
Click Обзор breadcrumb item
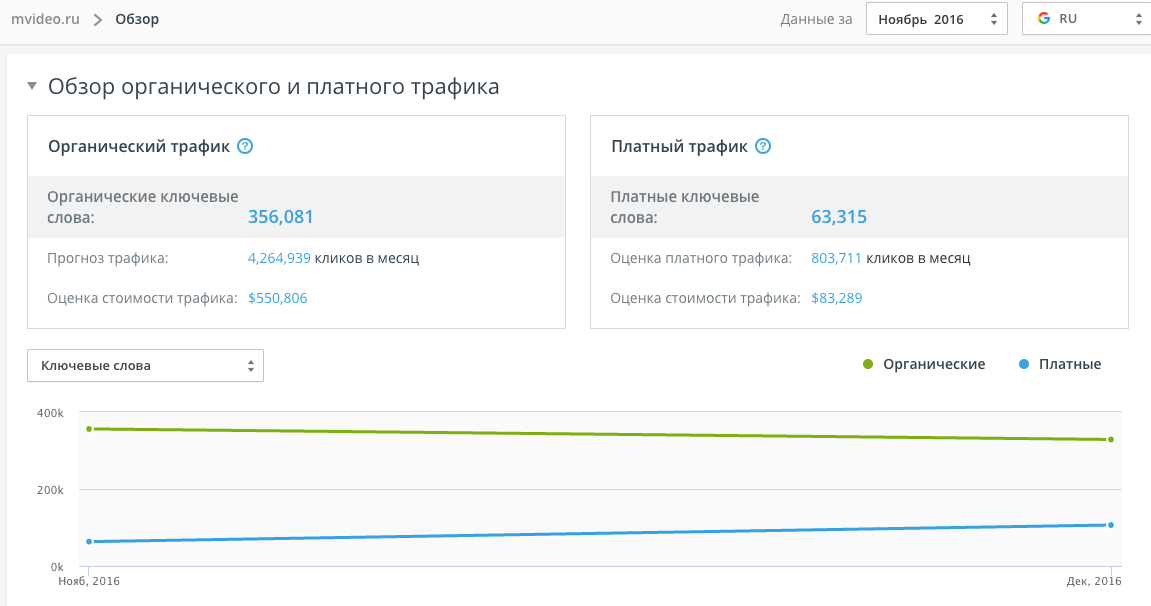click(x=137, y=19)
